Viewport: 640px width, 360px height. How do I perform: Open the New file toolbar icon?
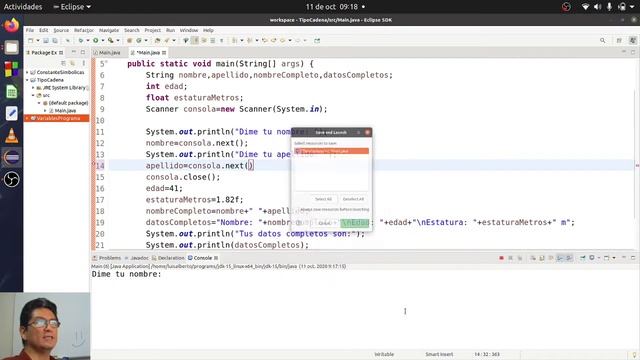point(31,40)
